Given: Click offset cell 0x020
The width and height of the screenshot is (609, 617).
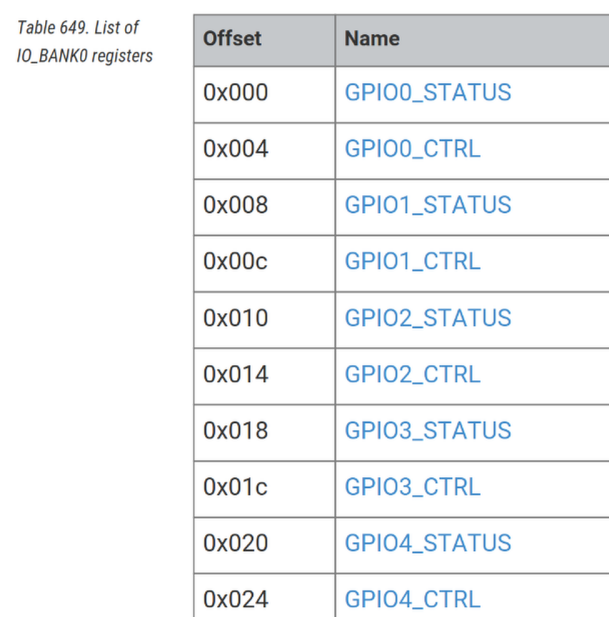Looking at the screenshot, I should 235,543.
